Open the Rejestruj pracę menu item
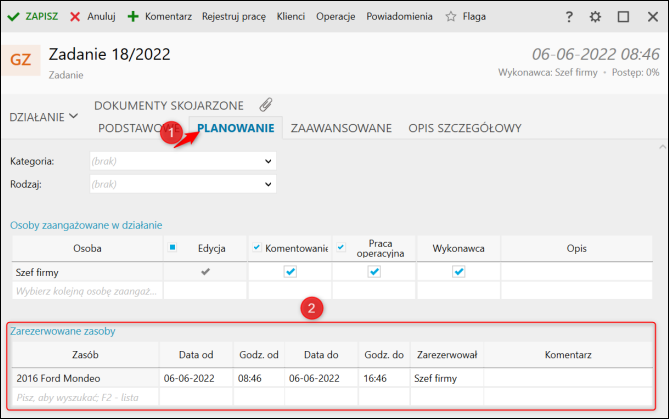The width and height of the screenshot is (669, 419). click(x=234, y=17)
